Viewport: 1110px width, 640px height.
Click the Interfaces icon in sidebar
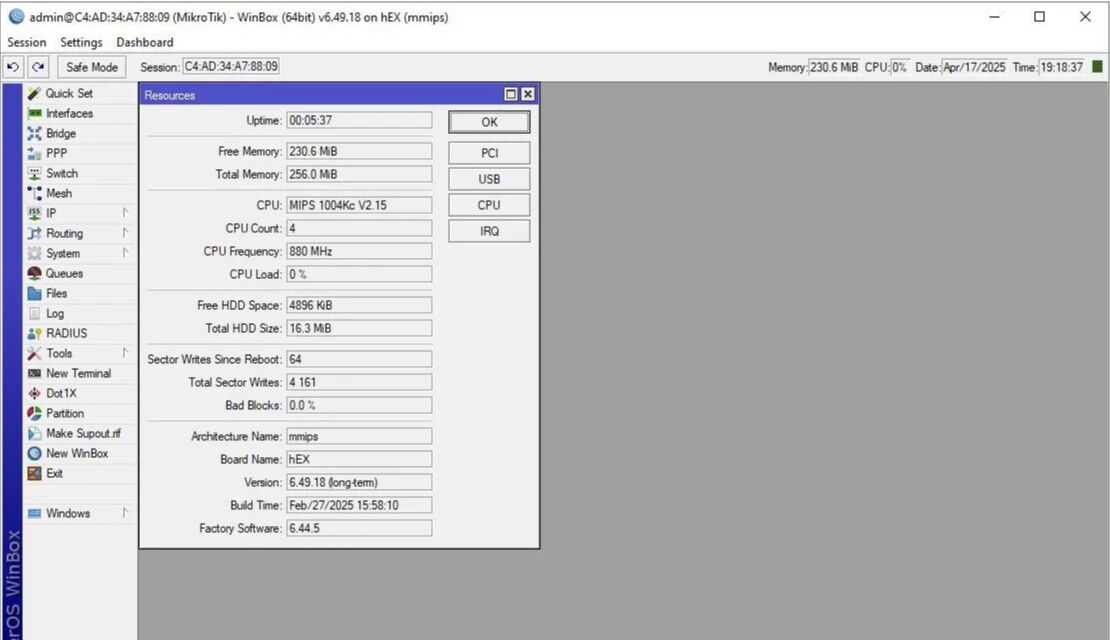tap(34, 113)
